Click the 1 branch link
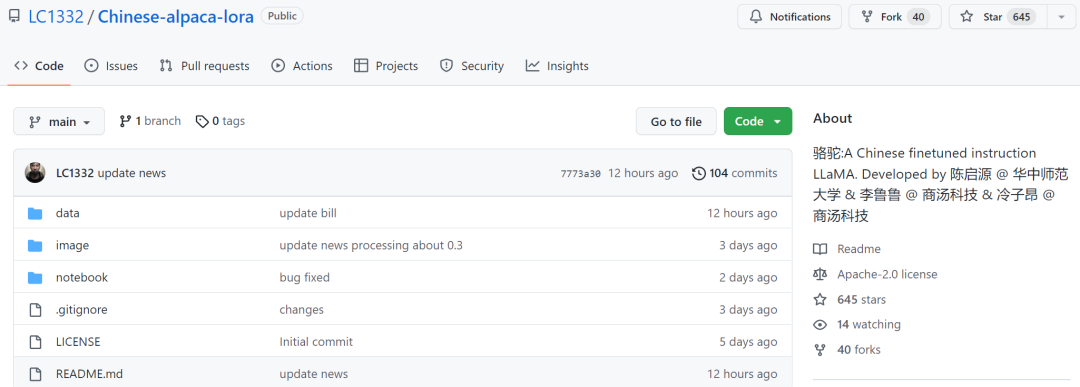This screenshot has width=1080, height=387. (150, 121)
